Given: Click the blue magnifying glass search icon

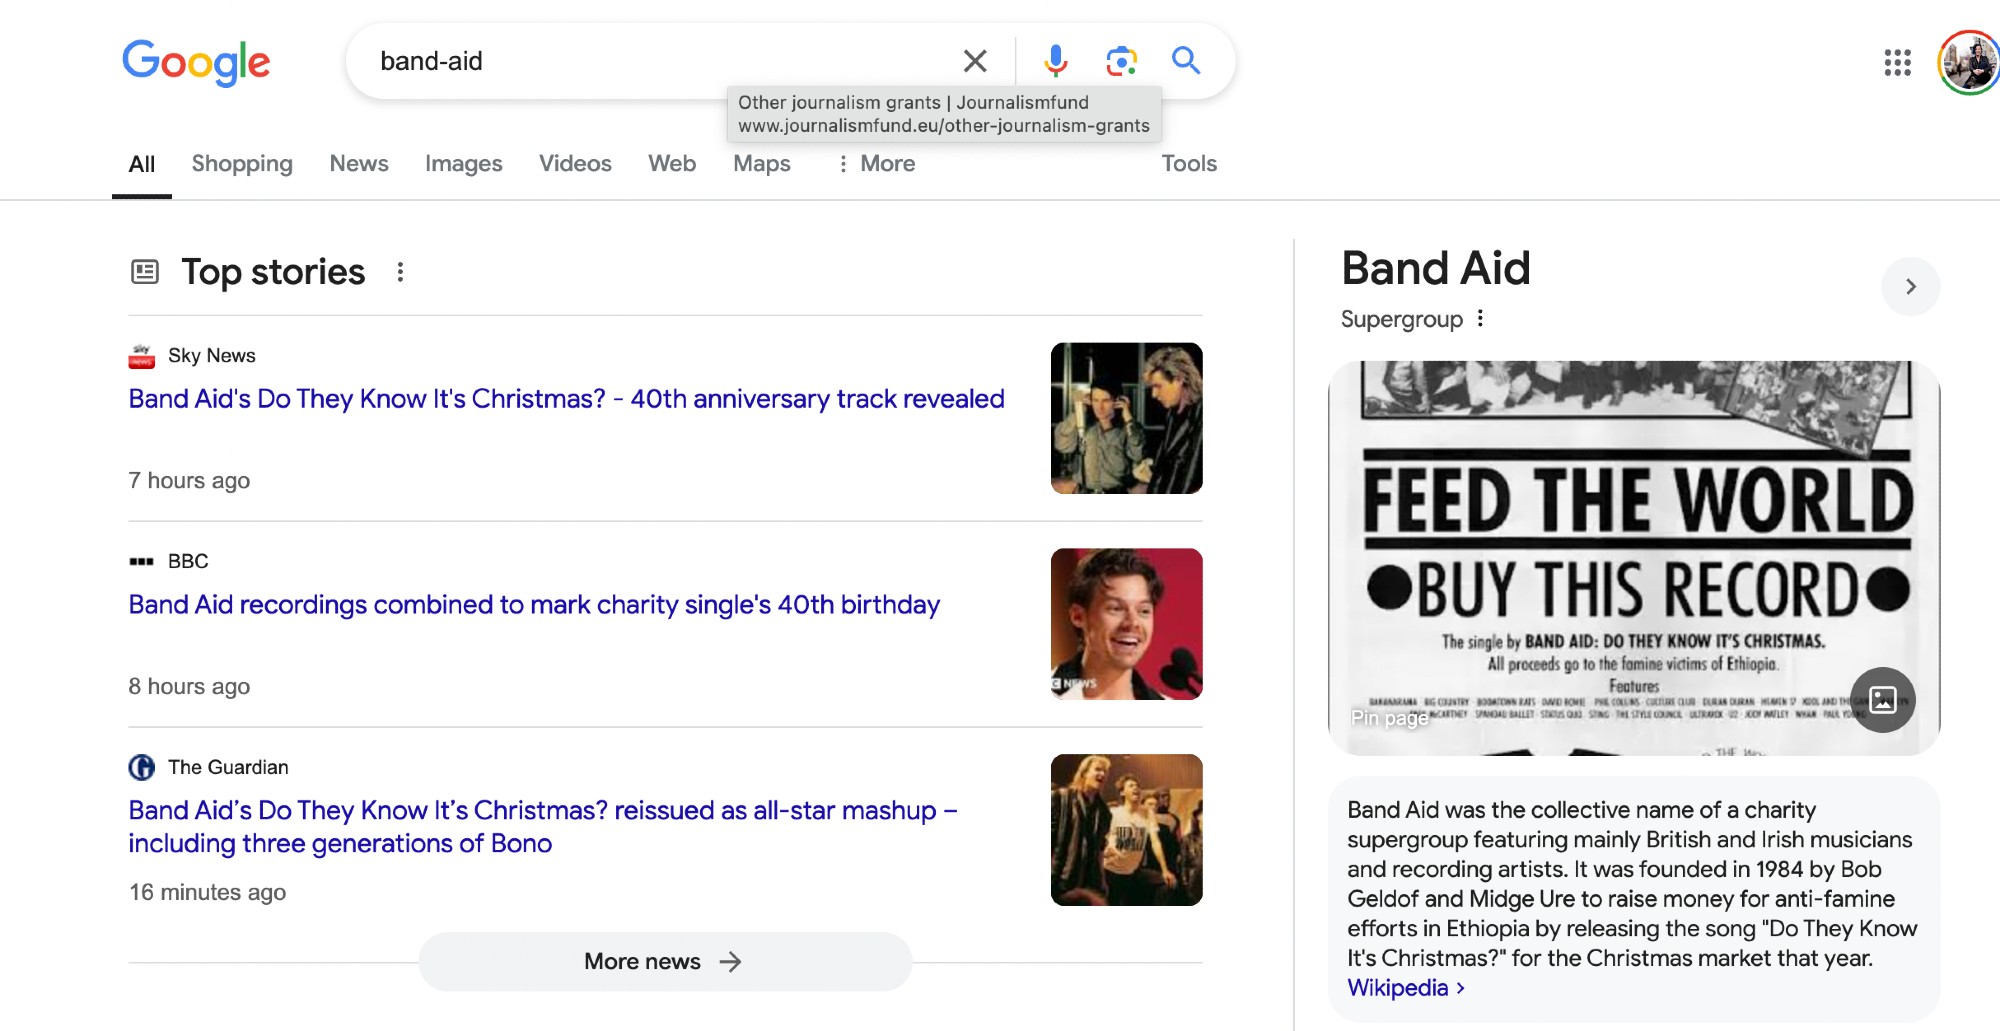Looking at the screenshot, I should click(1186, 61).
